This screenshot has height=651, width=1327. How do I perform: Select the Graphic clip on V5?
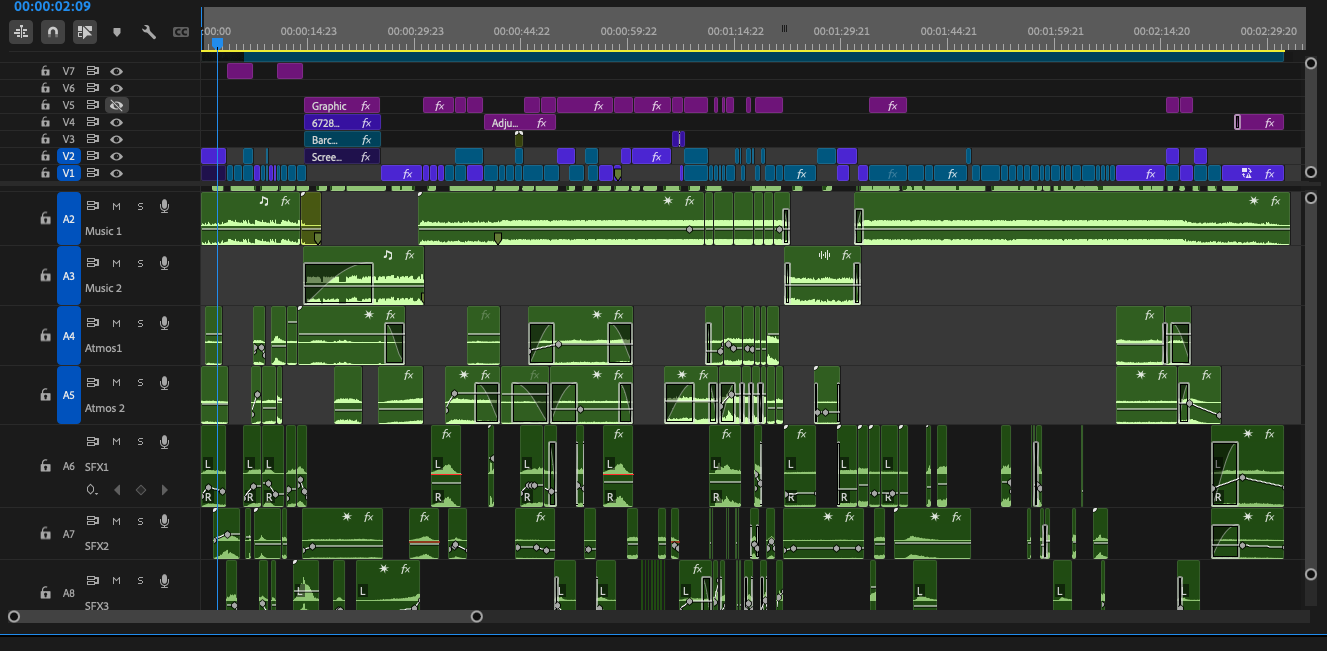click(x=342, y=105)
